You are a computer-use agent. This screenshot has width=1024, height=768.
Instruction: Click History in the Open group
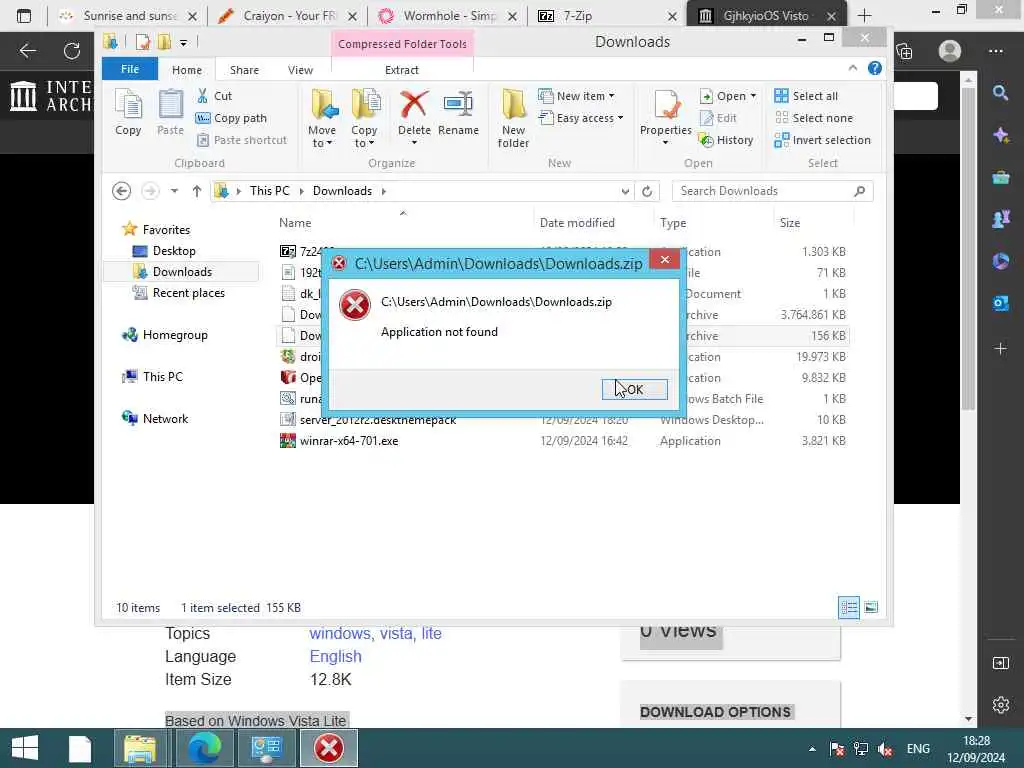[x=726, y=140]
